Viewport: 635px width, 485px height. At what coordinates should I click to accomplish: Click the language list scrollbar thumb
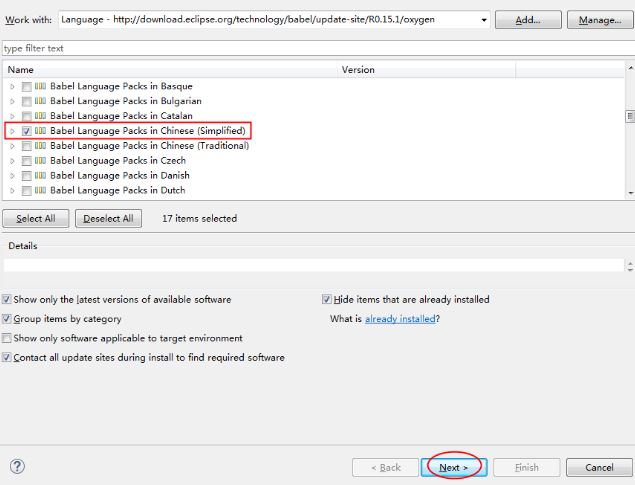(630, 117)
